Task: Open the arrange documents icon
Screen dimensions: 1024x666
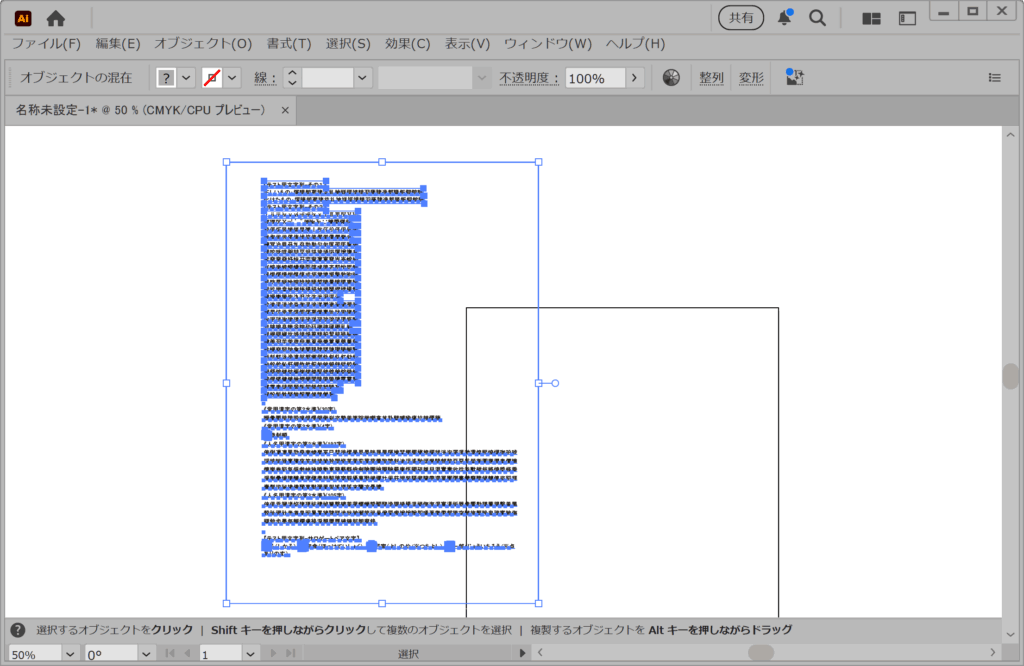Action: tap(871, 18)
